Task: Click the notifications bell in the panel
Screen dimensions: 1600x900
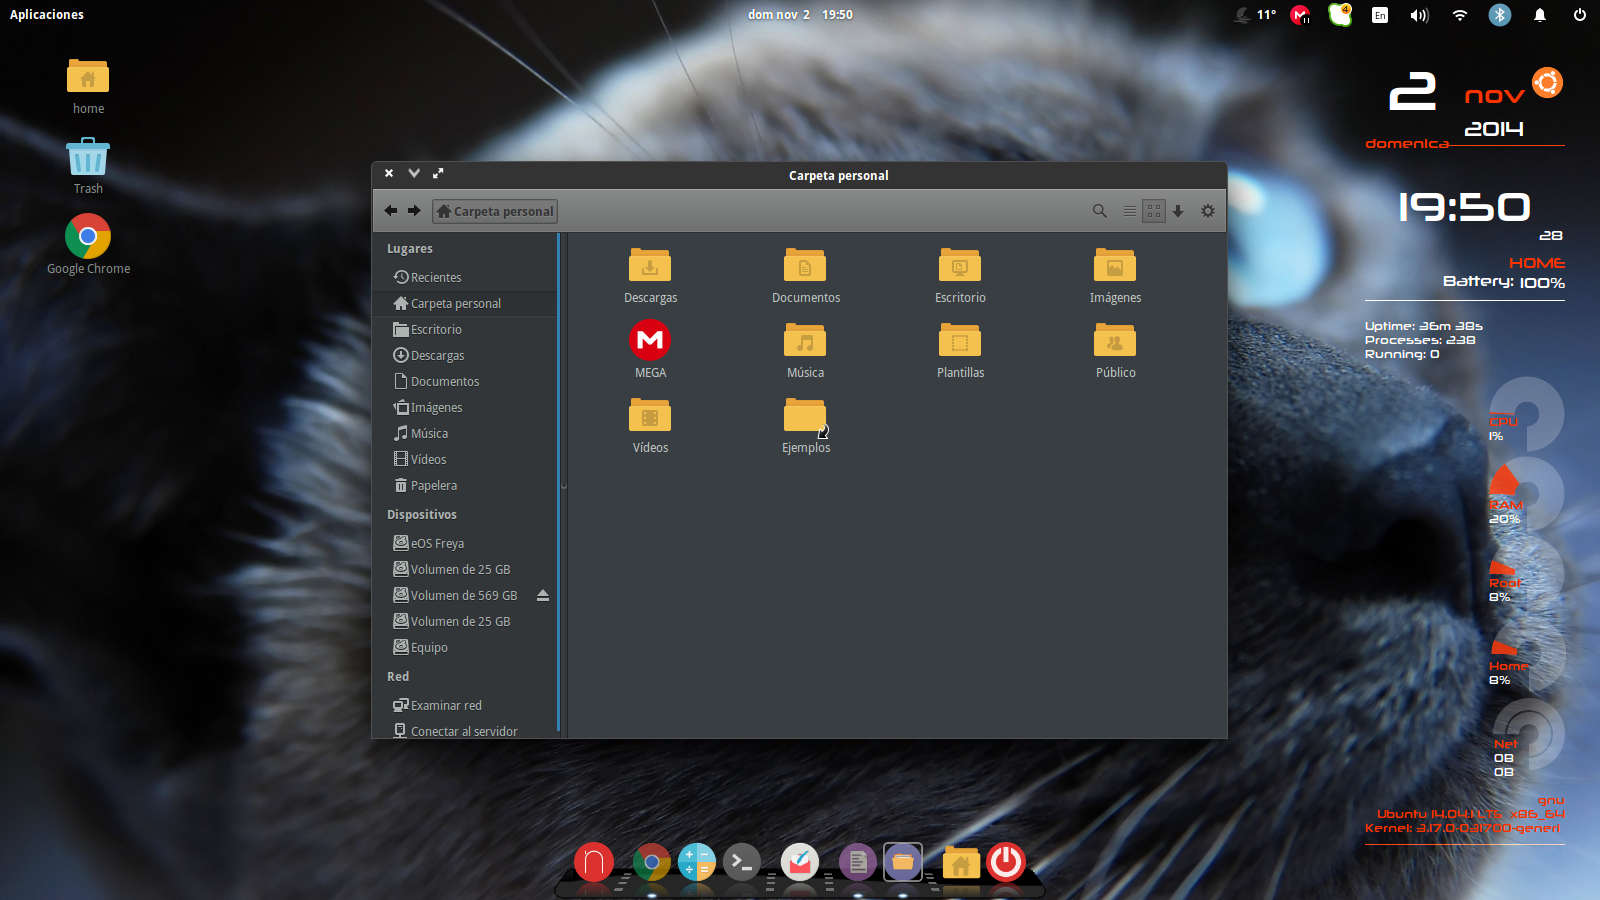Action: click(x=1540, y=14)
